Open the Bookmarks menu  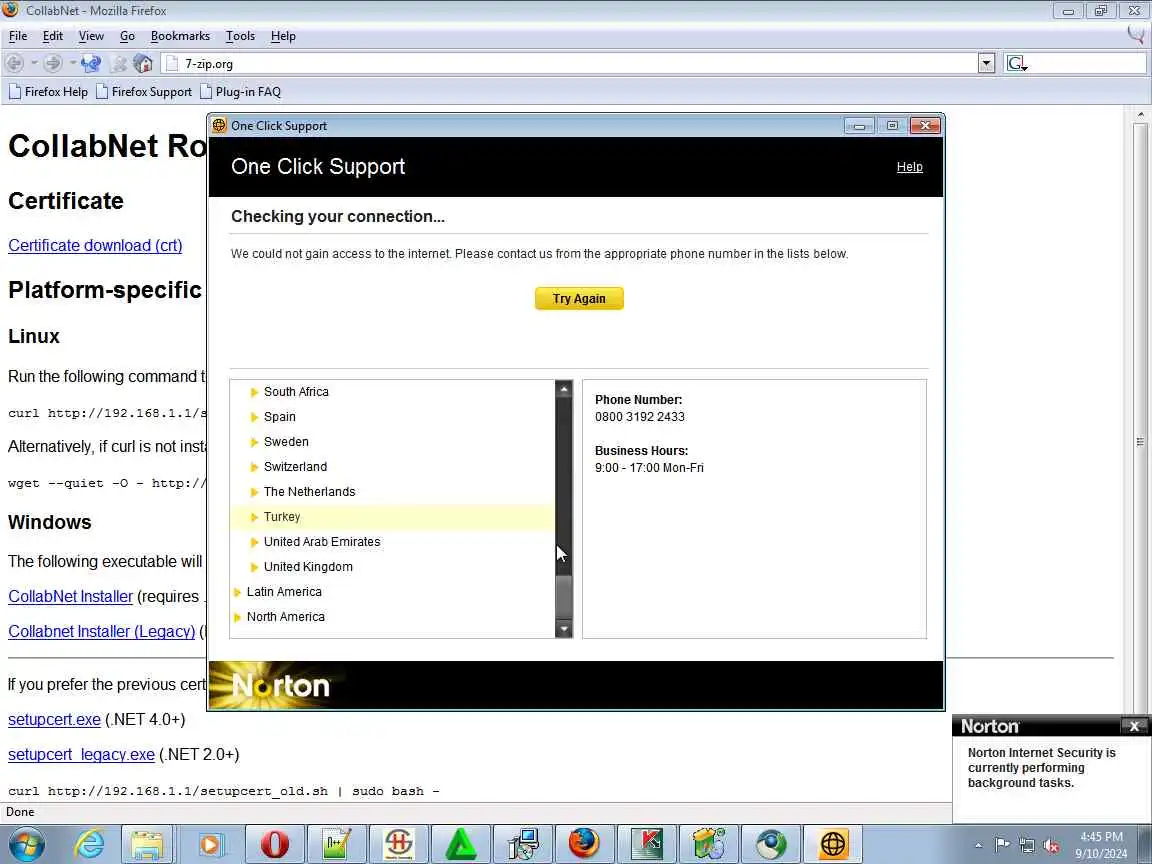click(180, 36)
